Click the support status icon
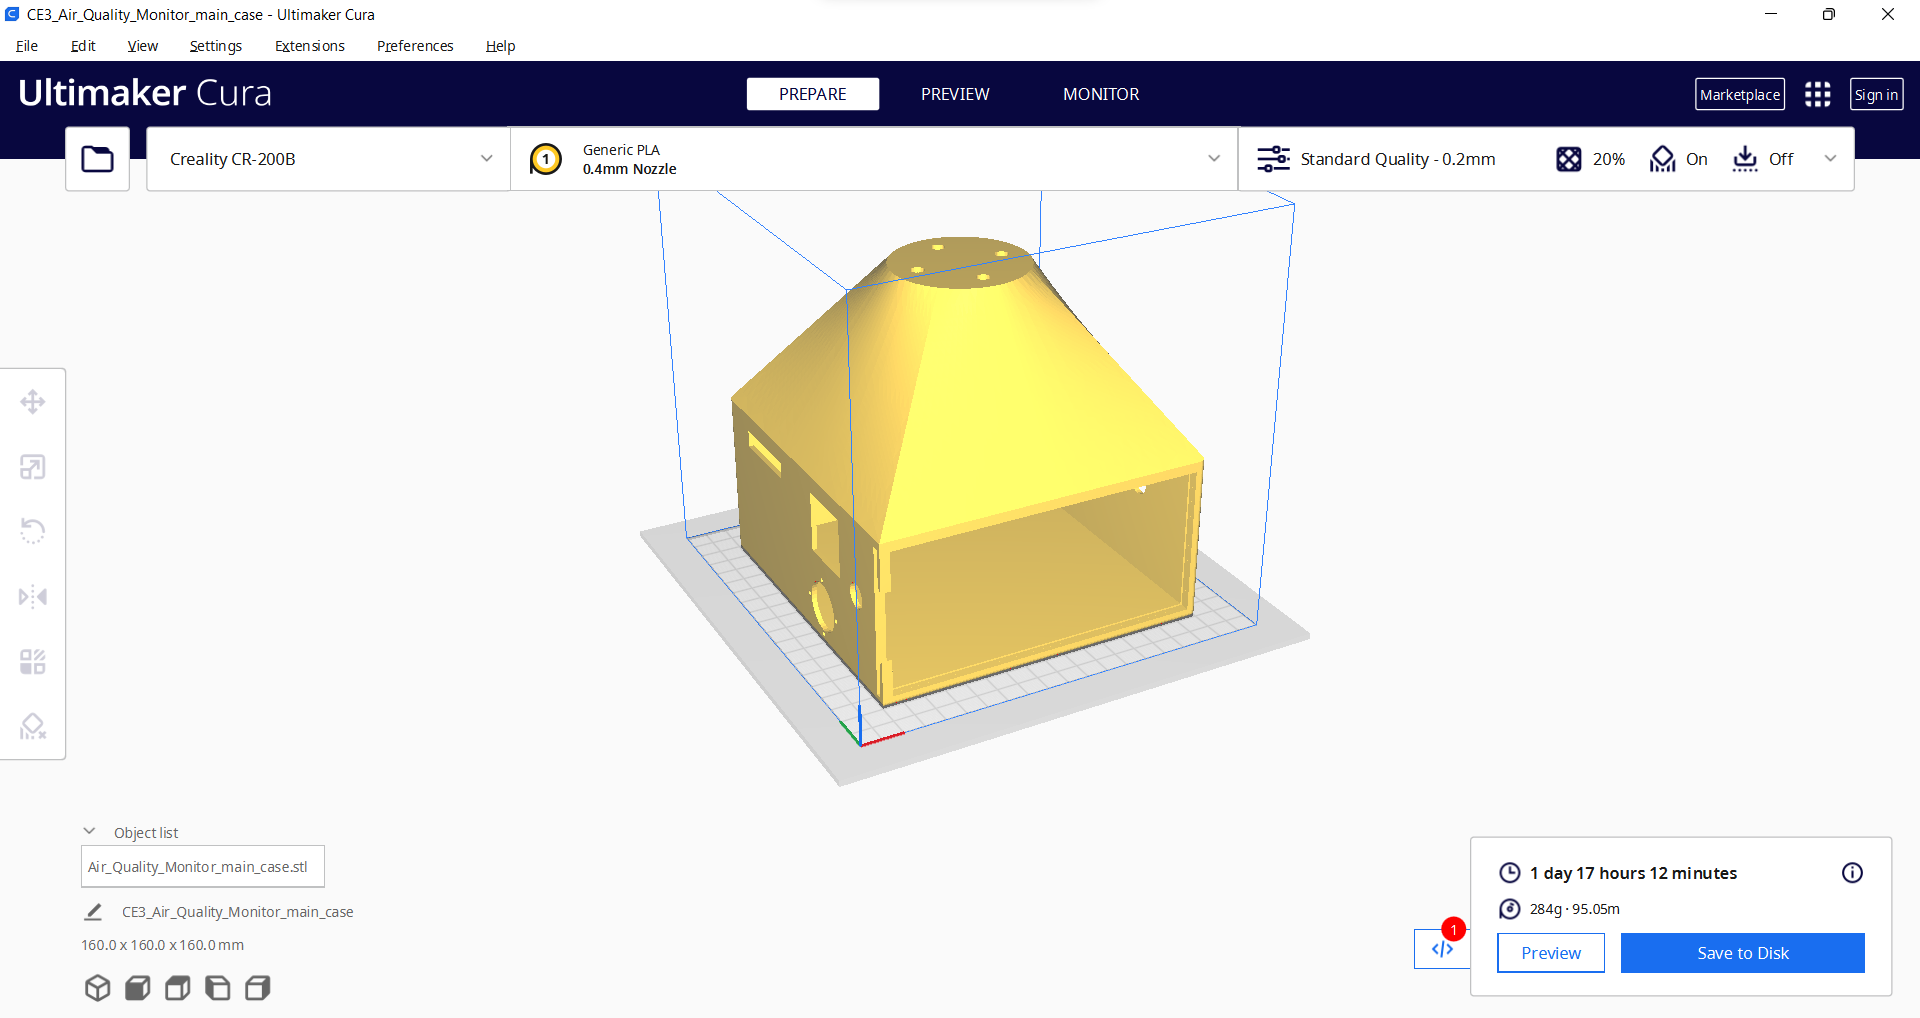Screen dimensions: 1920x1018 point(1662,159)
